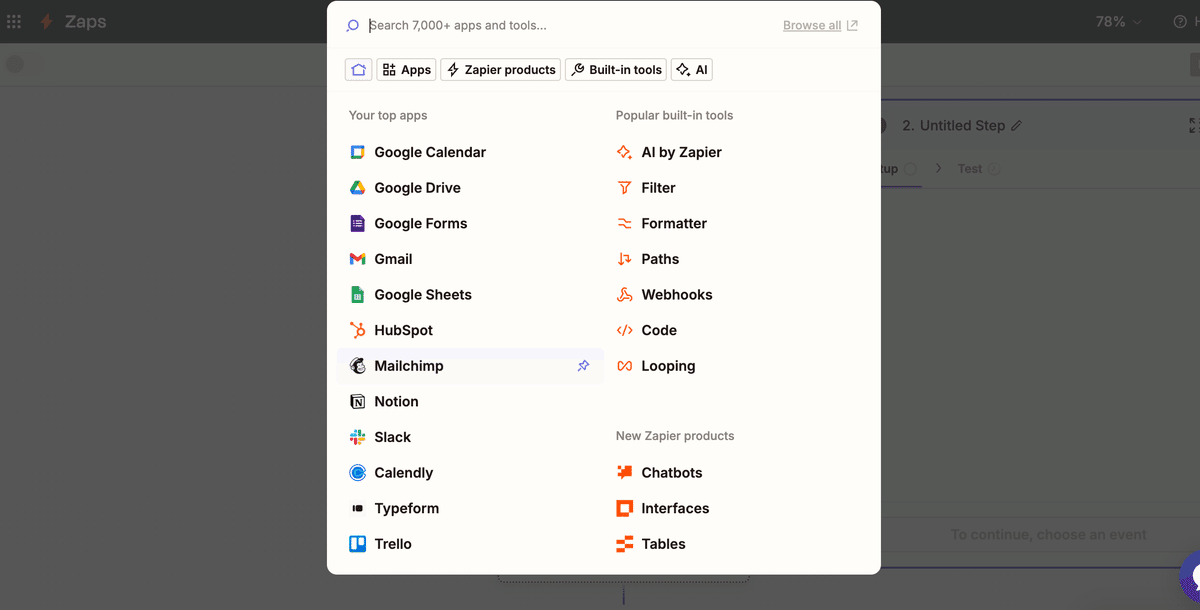Click the Trello logo icon

(x=357, y=544)
